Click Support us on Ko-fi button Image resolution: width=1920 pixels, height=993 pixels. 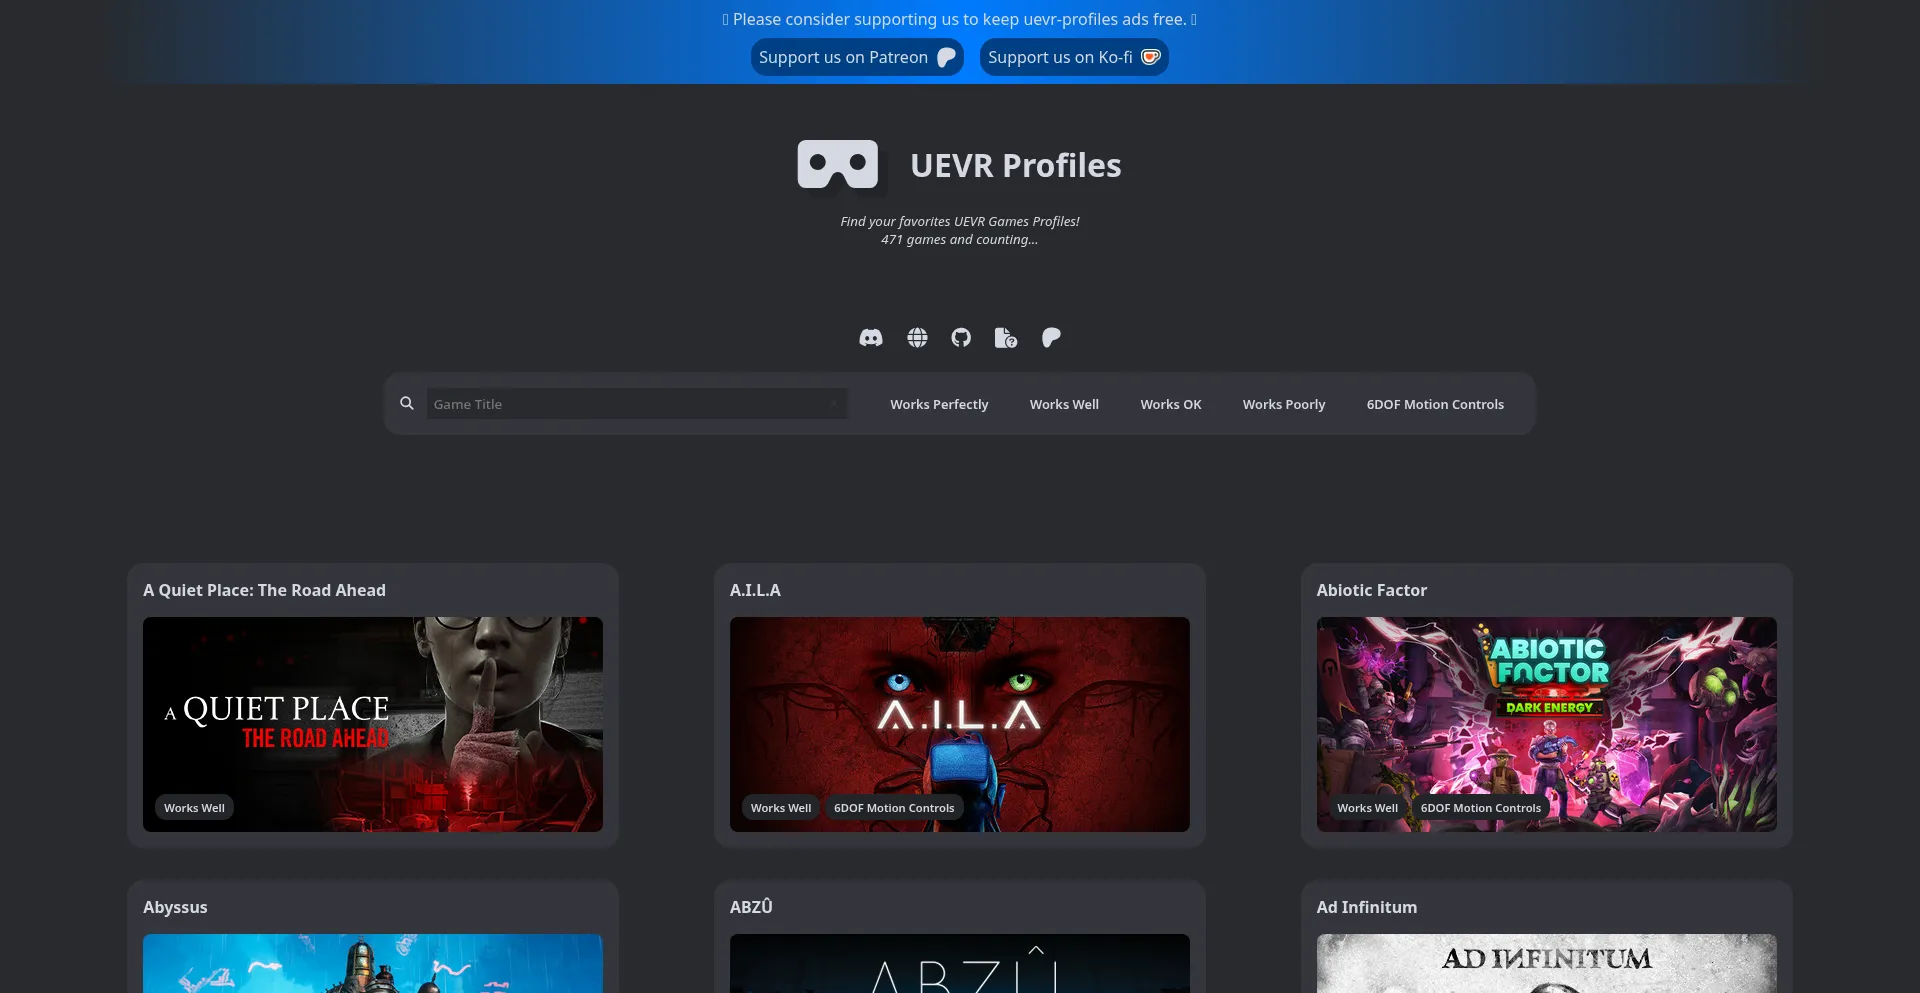click(1074, 57)
